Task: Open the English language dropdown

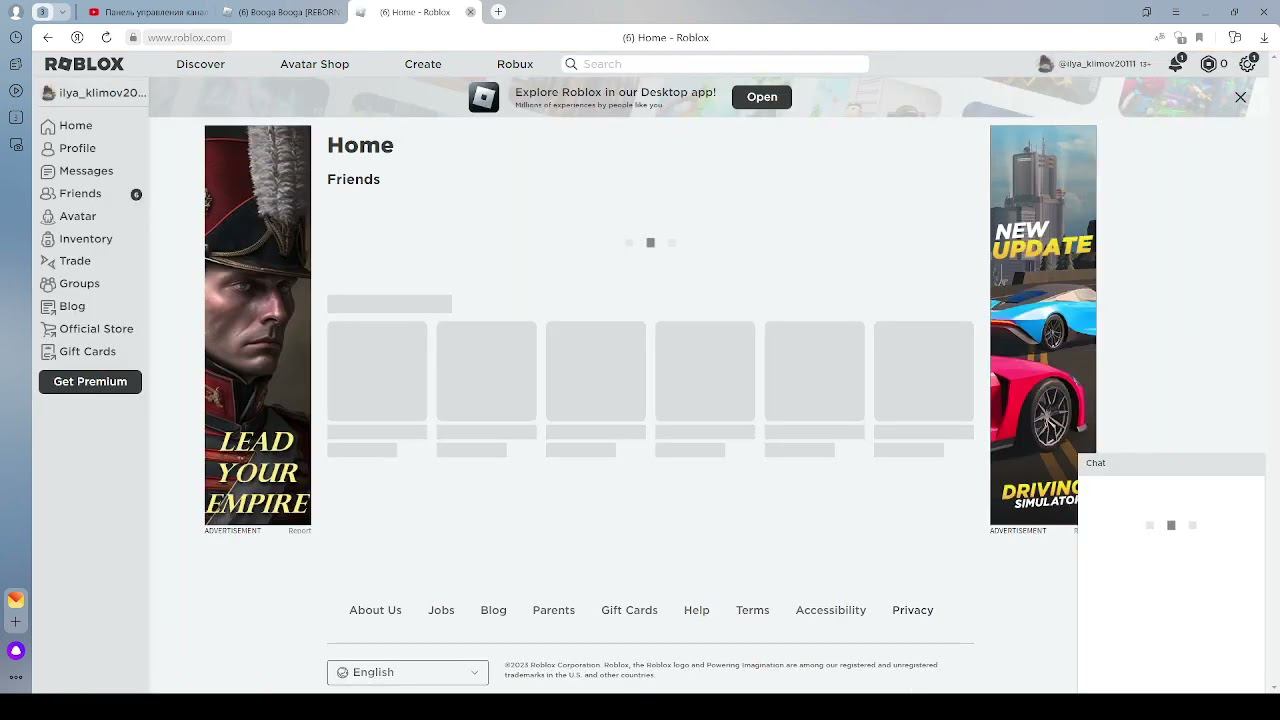Action: [408, 673]
